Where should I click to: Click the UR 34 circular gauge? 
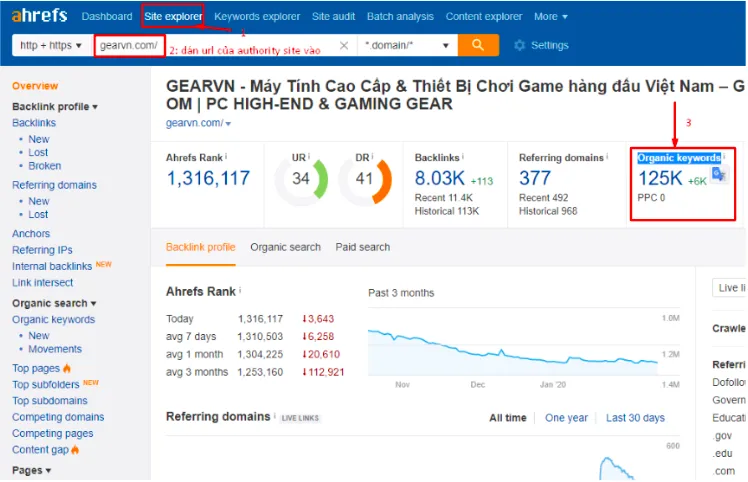point(301,179)
